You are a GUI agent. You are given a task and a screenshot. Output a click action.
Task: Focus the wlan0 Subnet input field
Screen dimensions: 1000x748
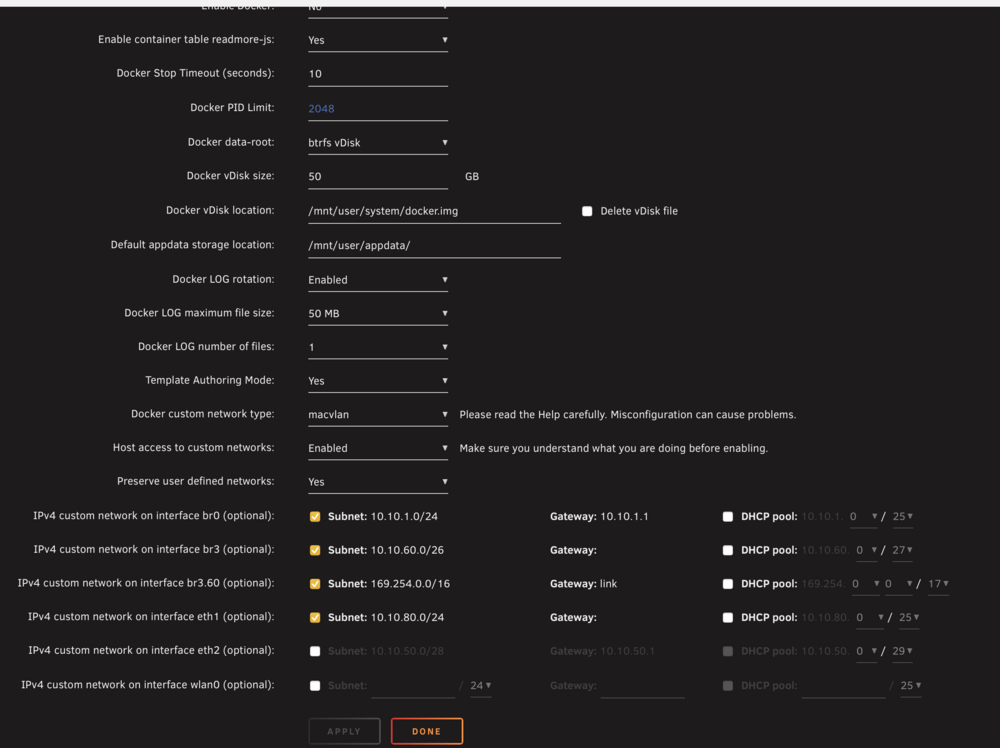coord(413,686)
